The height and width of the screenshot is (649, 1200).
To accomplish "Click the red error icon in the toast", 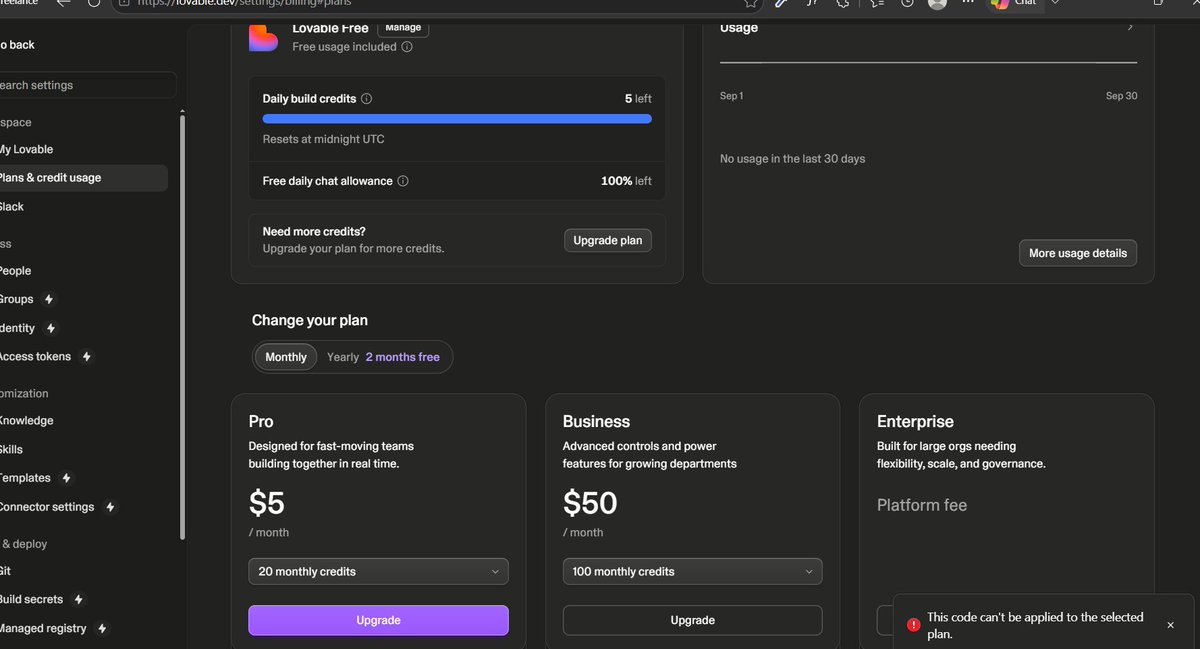I will 913,625.
